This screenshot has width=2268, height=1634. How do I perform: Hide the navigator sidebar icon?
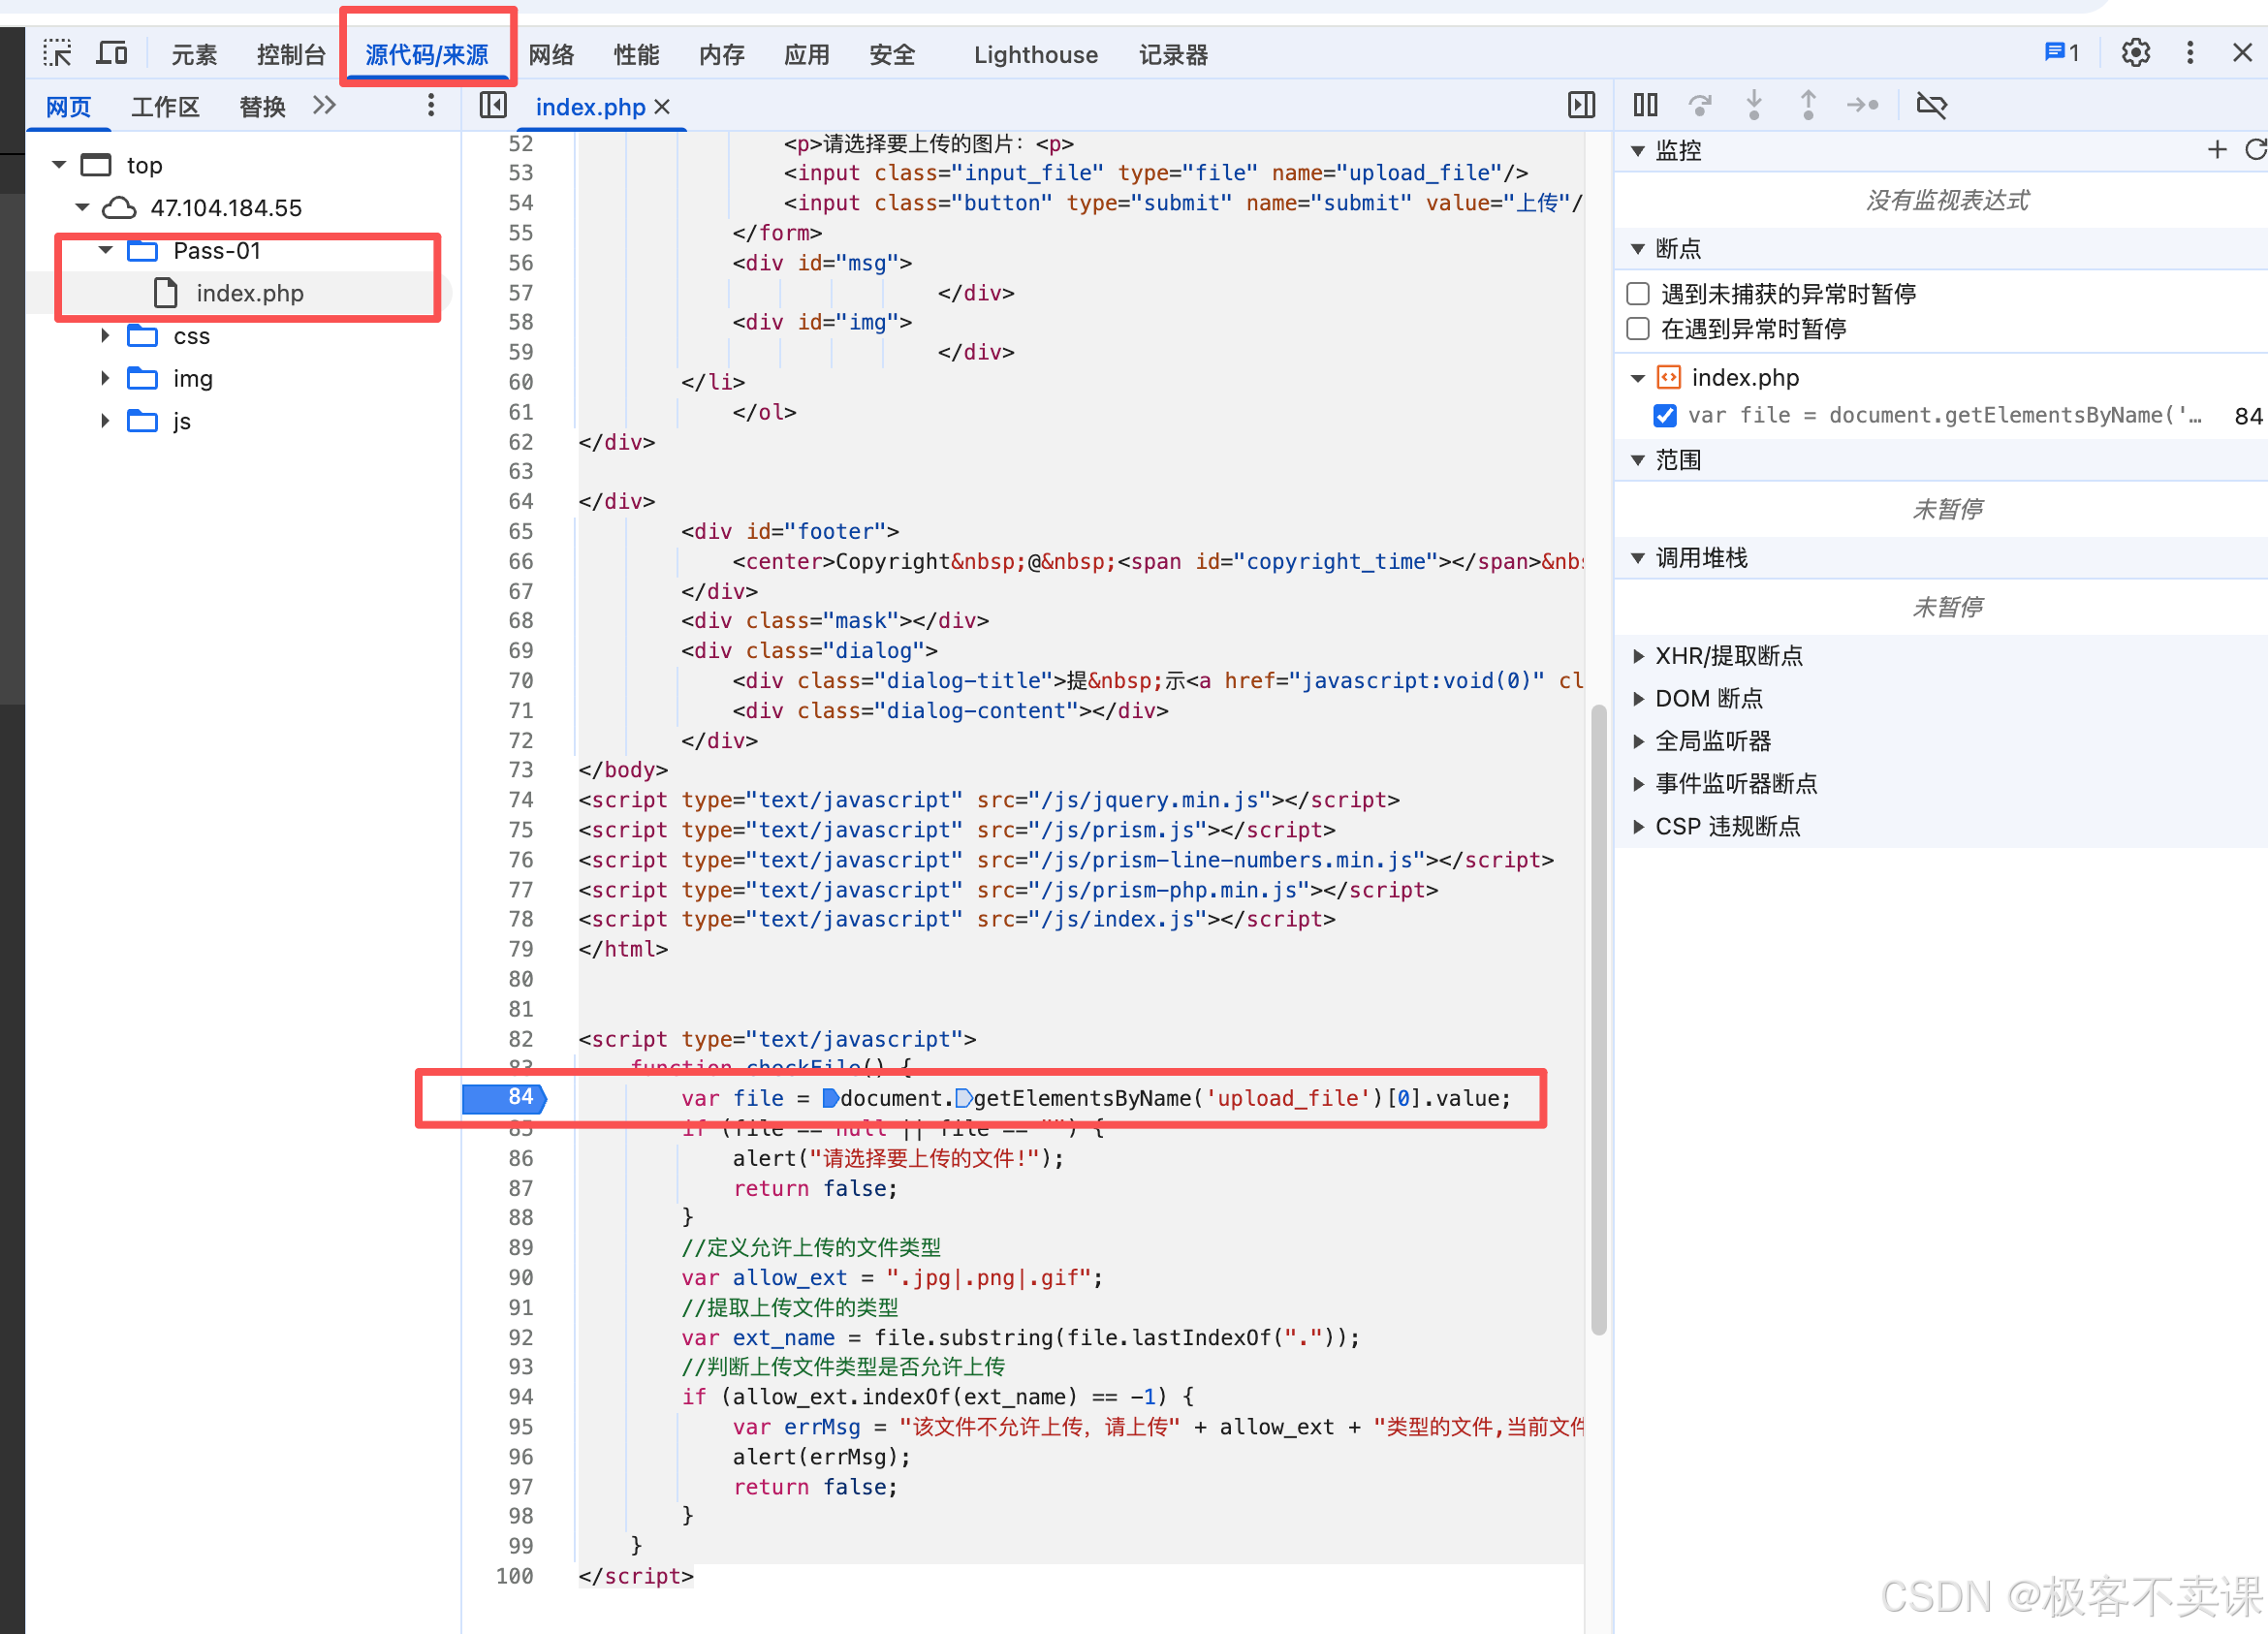[x=493, y=105]
